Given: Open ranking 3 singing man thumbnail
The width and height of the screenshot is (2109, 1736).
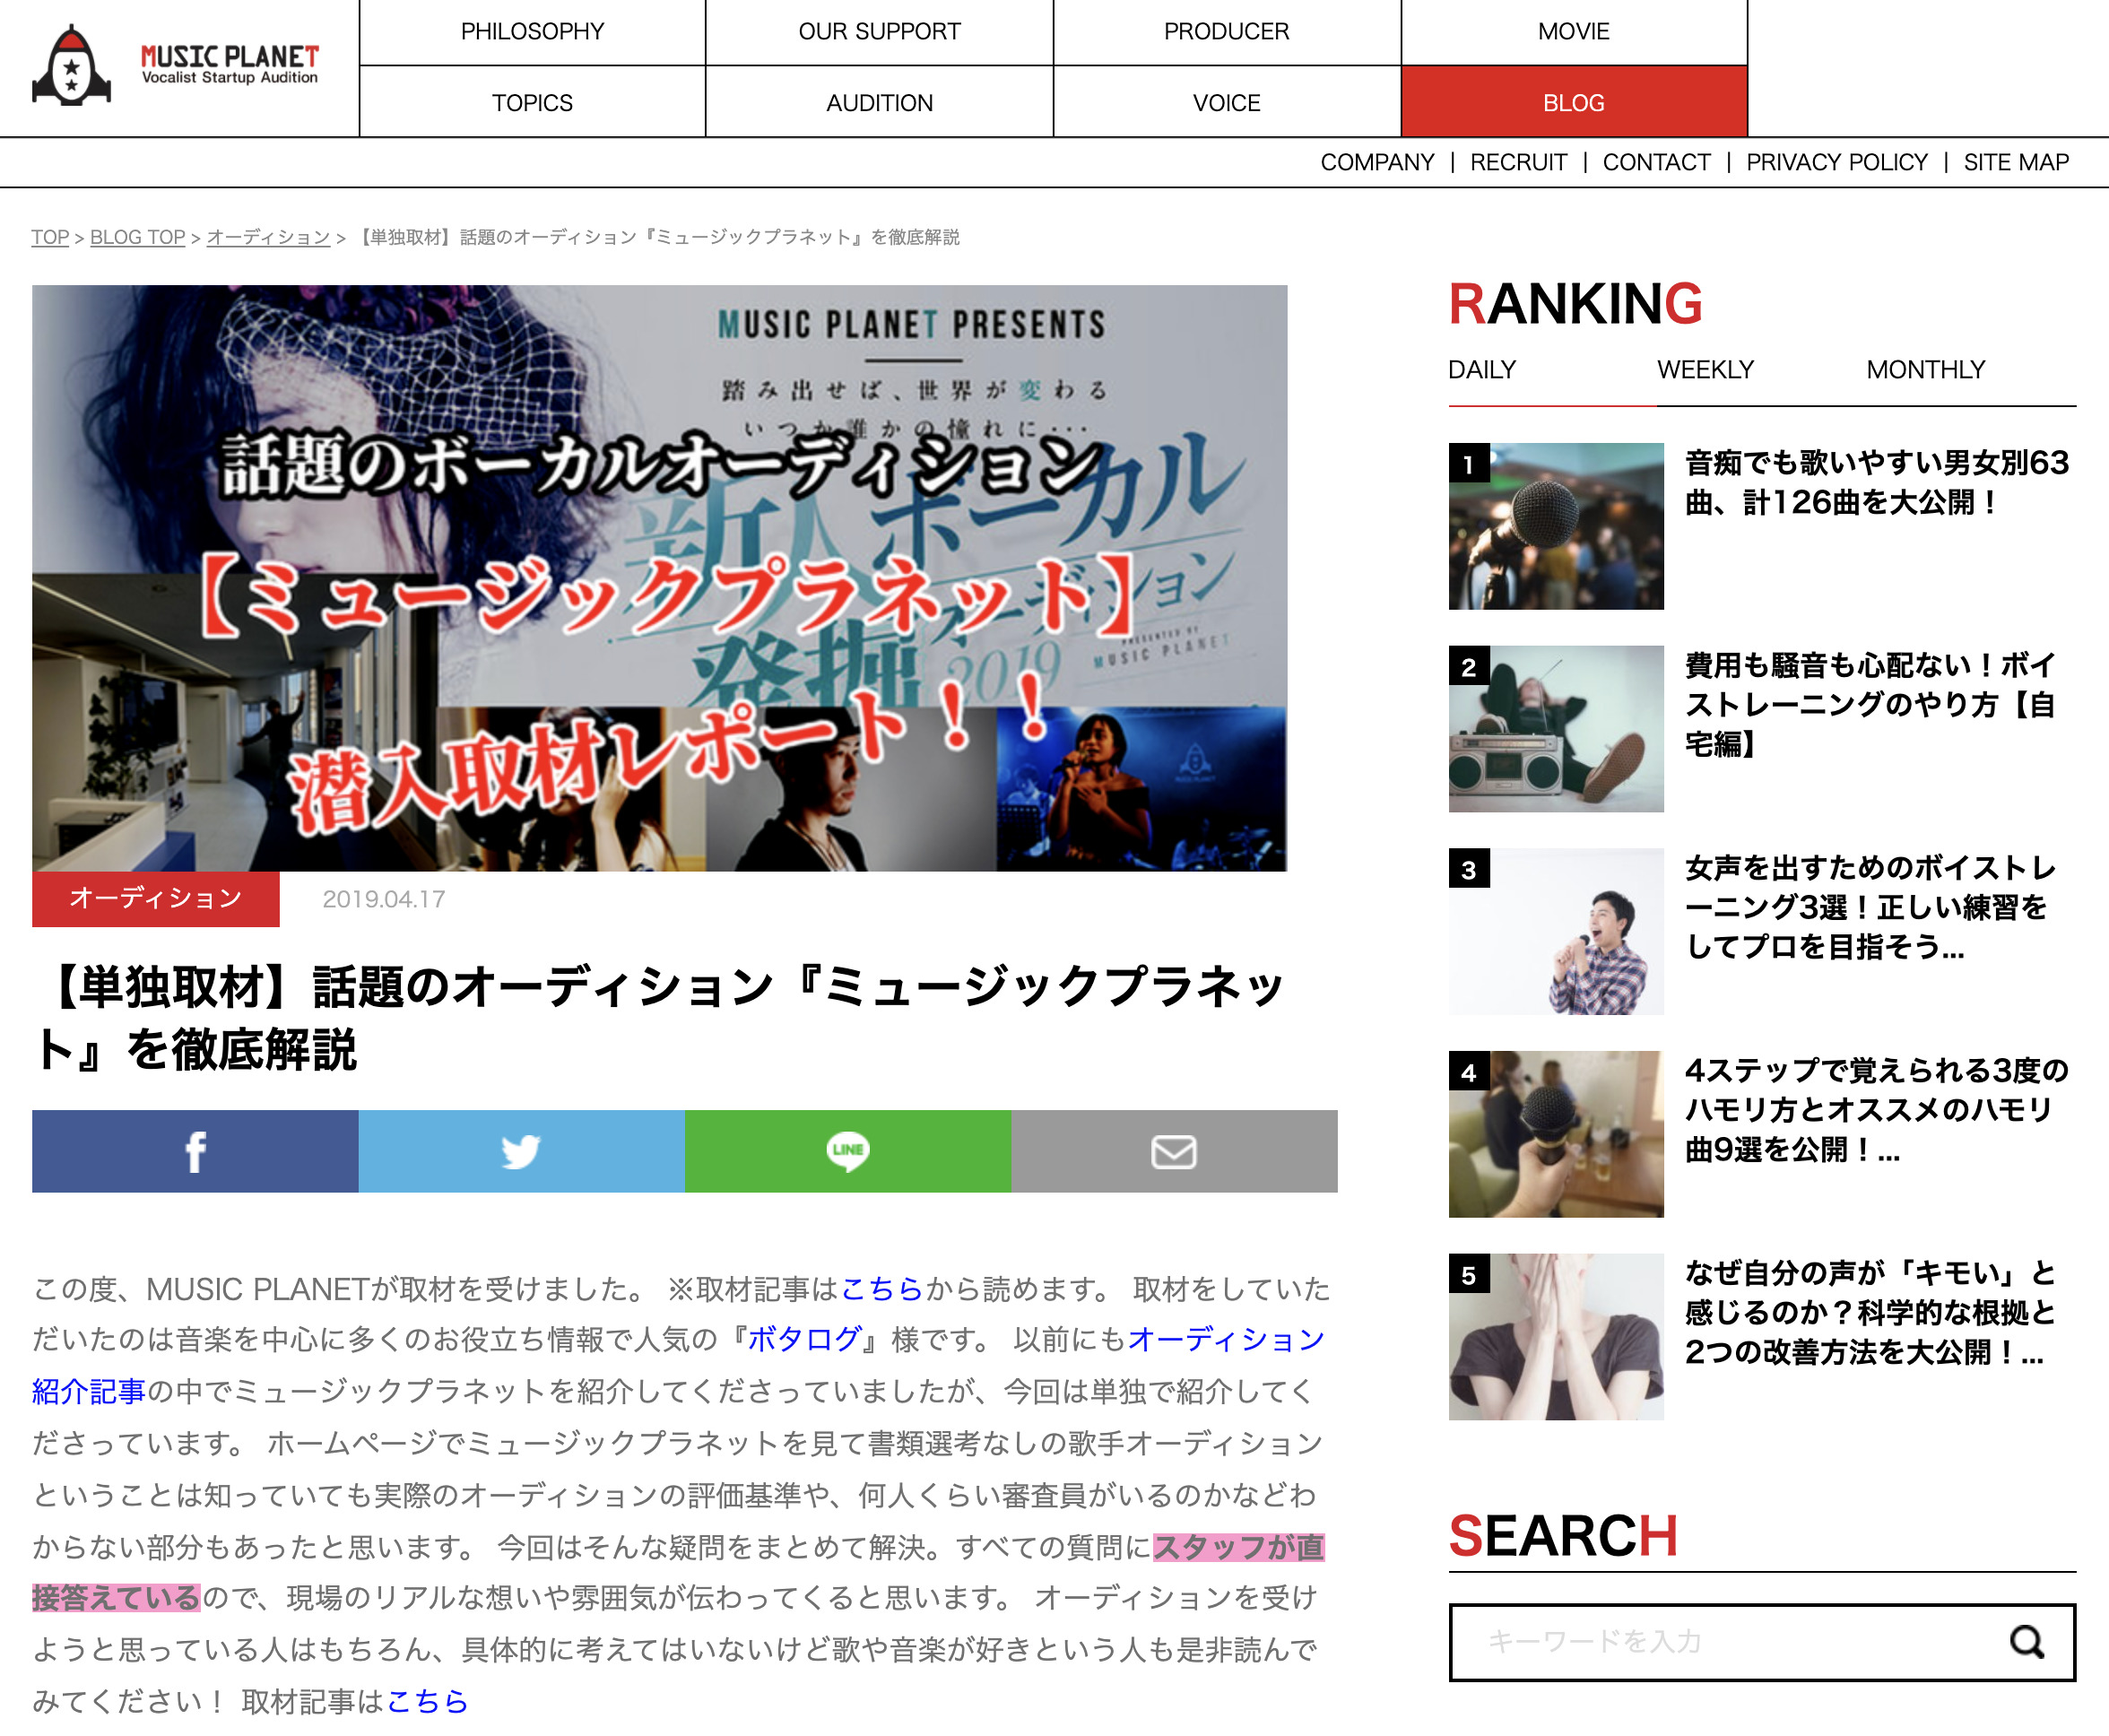Looking at the screenshot, I should coord(1556,931).
